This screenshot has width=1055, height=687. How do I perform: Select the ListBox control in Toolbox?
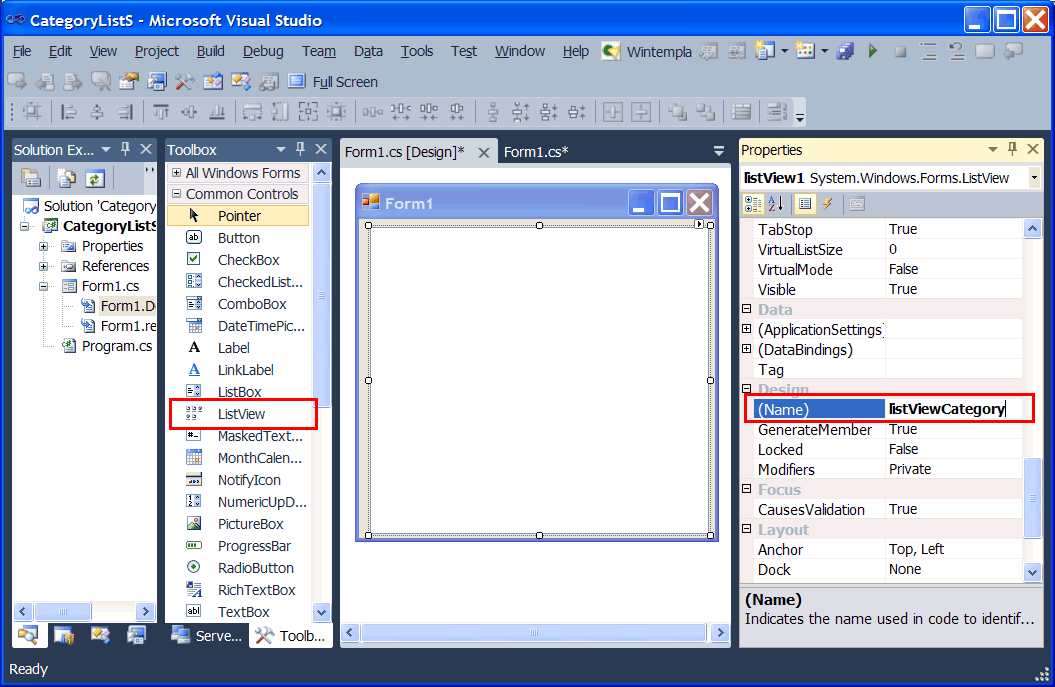tap(238, 392)
